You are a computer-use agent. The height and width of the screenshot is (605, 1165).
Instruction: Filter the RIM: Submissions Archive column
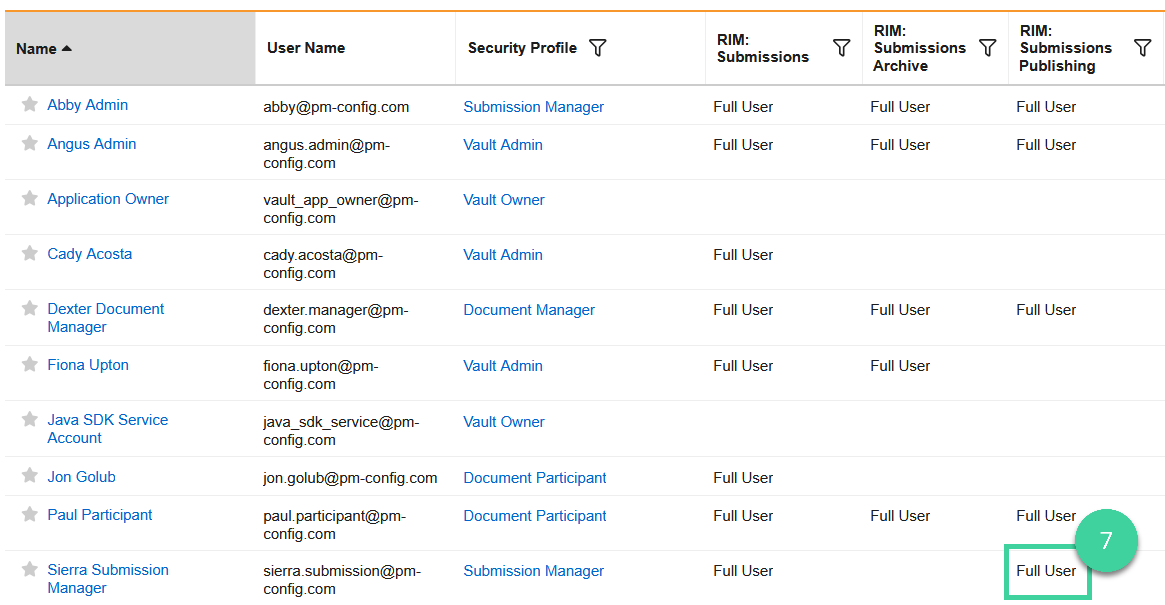pyautogui.click(x=987, y=48)
